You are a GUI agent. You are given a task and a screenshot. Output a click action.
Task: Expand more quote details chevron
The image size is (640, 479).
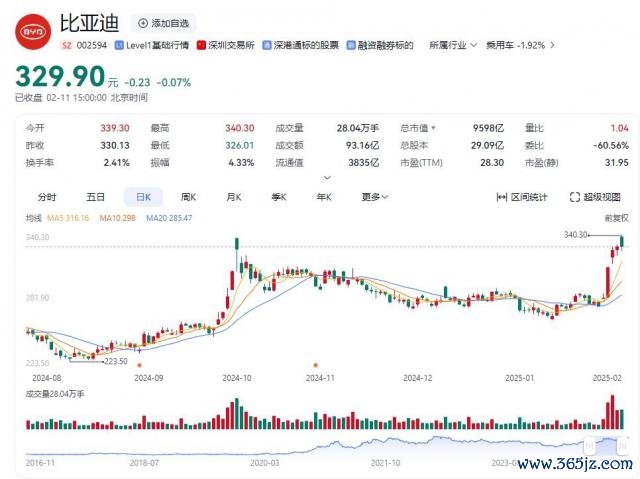coord(327,178)
